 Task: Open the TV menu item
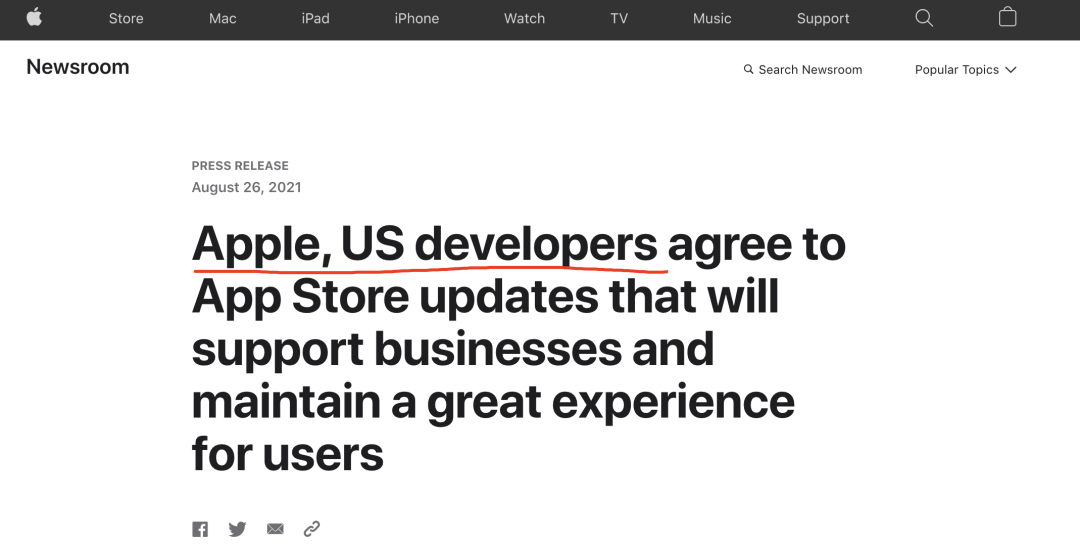point(619,19)
